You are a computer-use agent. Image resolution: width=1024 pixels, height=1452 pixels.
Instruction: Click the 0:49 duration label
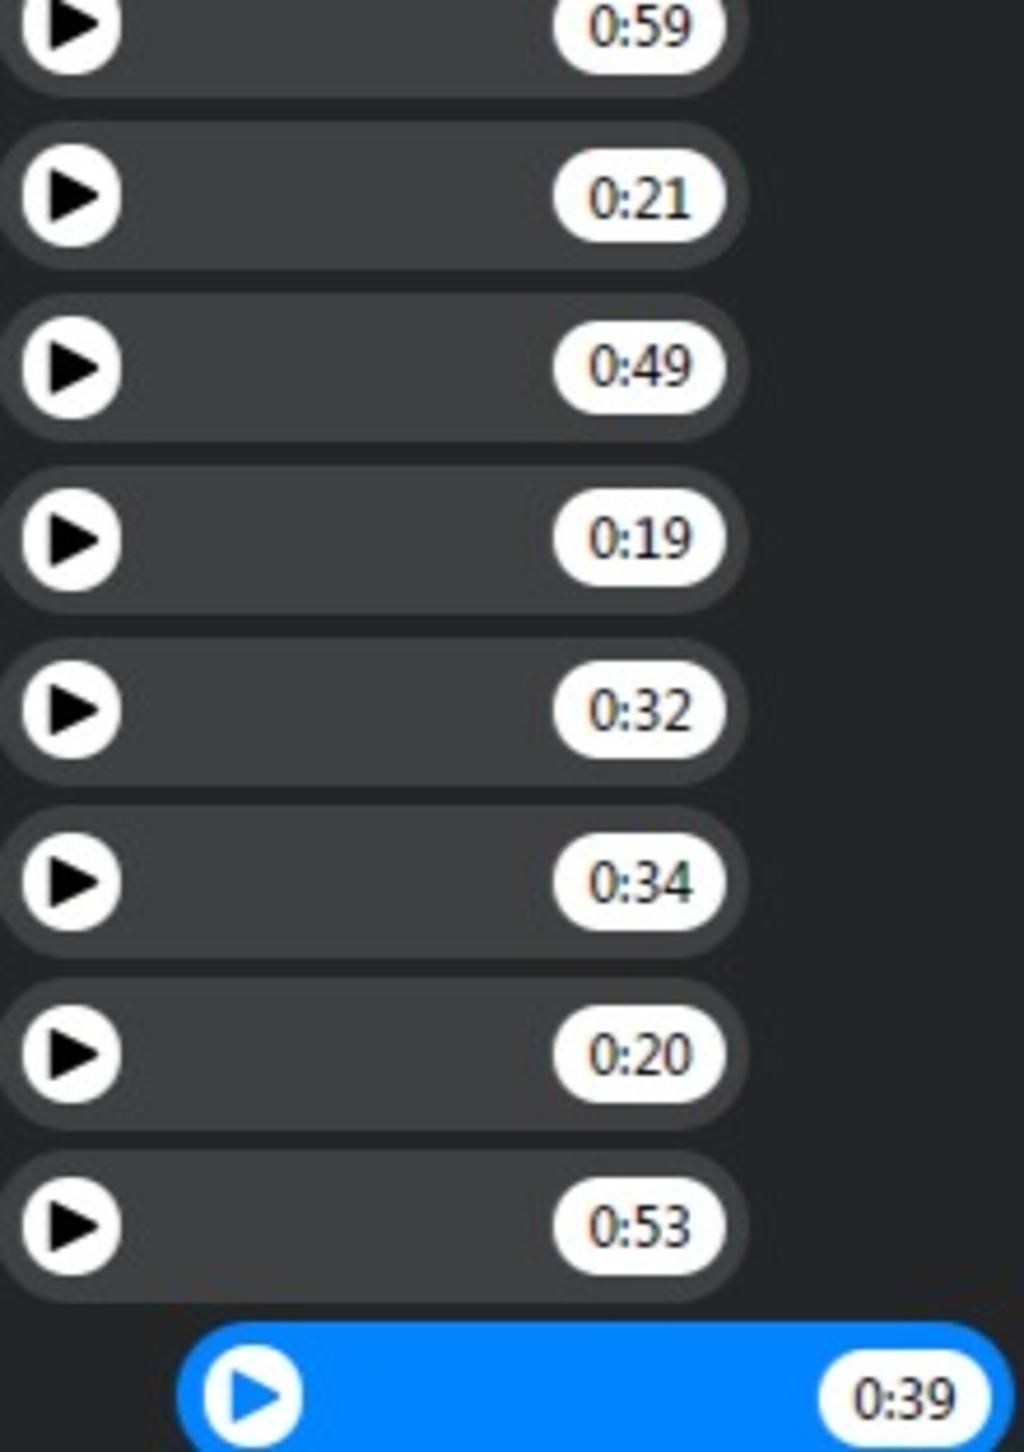coord(639,367)
